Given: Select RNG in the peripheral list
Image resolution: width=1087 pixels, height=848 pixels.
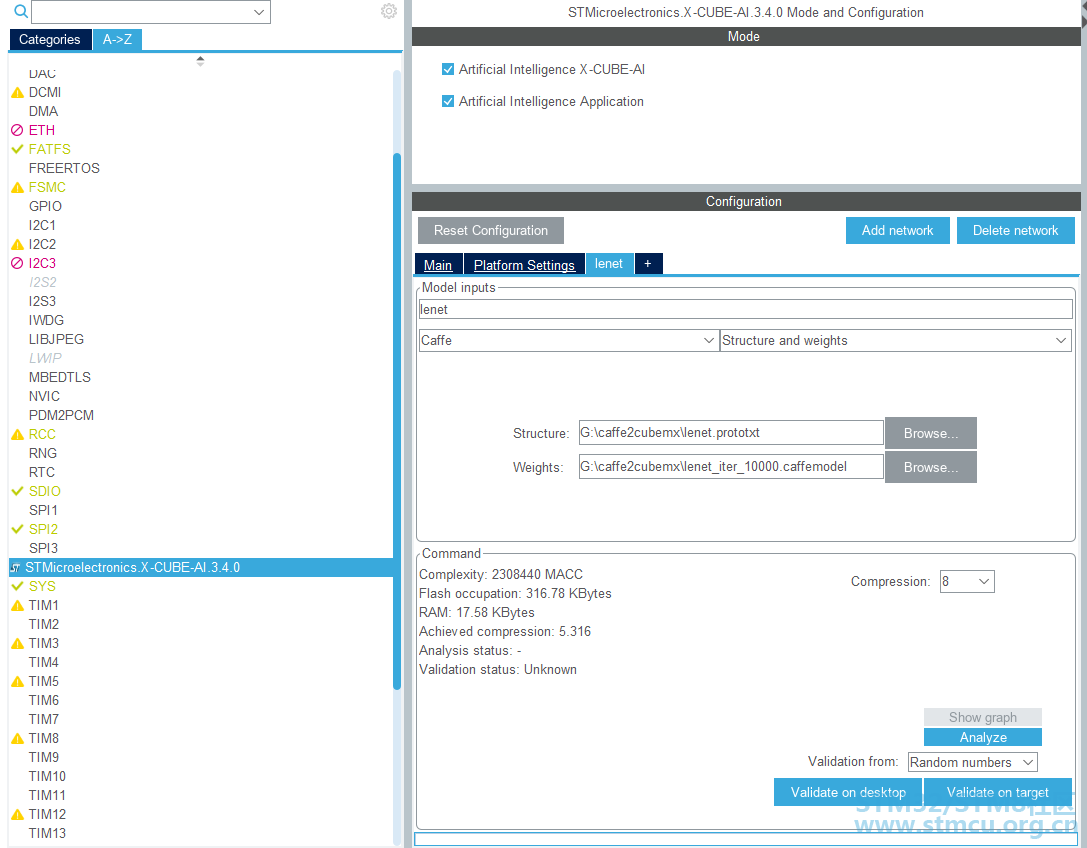Looking at the screenshot, I should click(43, 453).
